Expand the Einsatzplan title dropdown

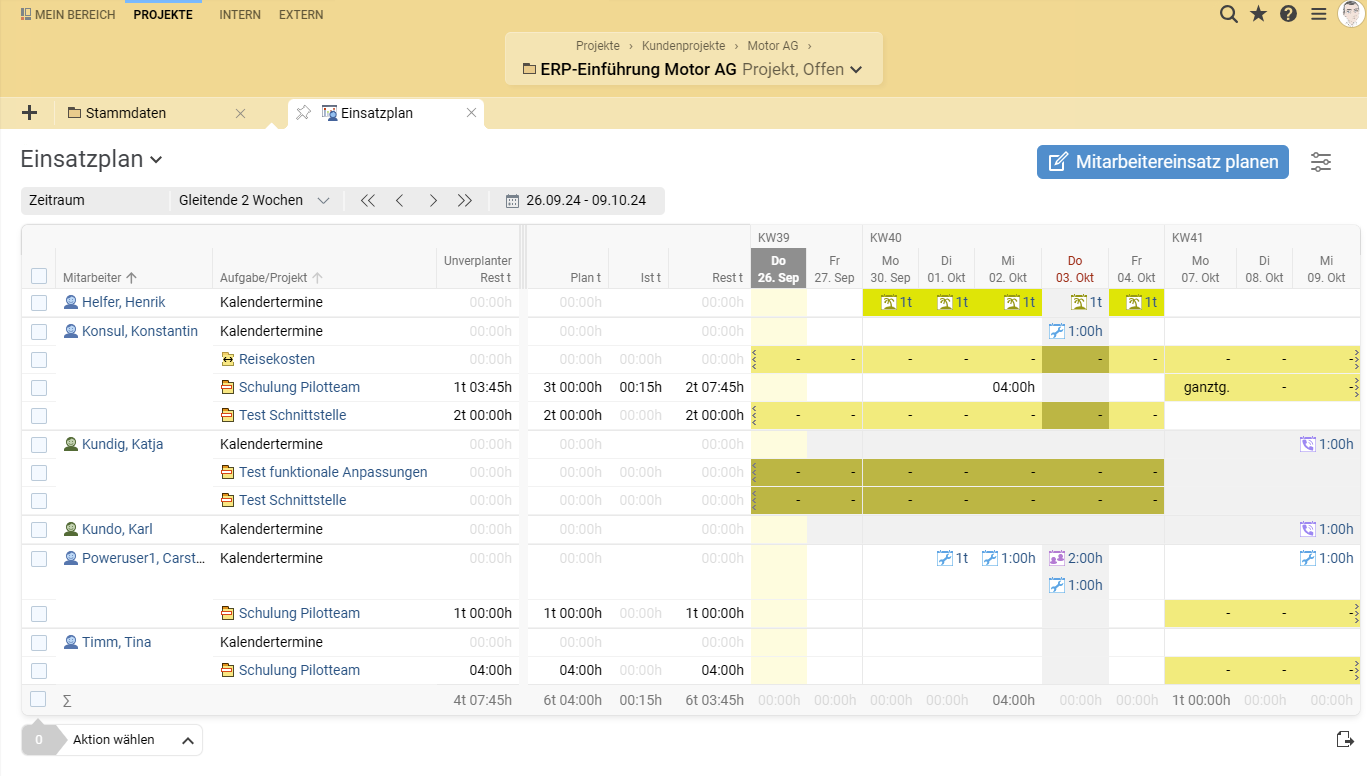click(x=157, y=160)
